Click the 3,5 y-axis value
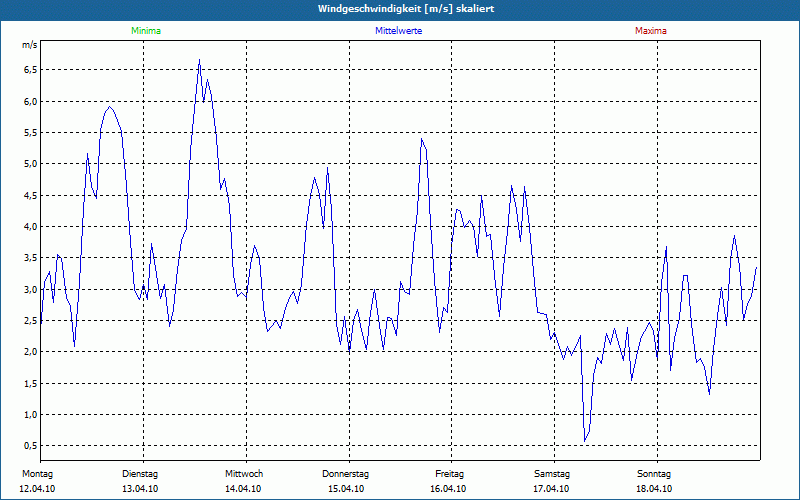Screen dimensions: 800x500 (30, 258)
